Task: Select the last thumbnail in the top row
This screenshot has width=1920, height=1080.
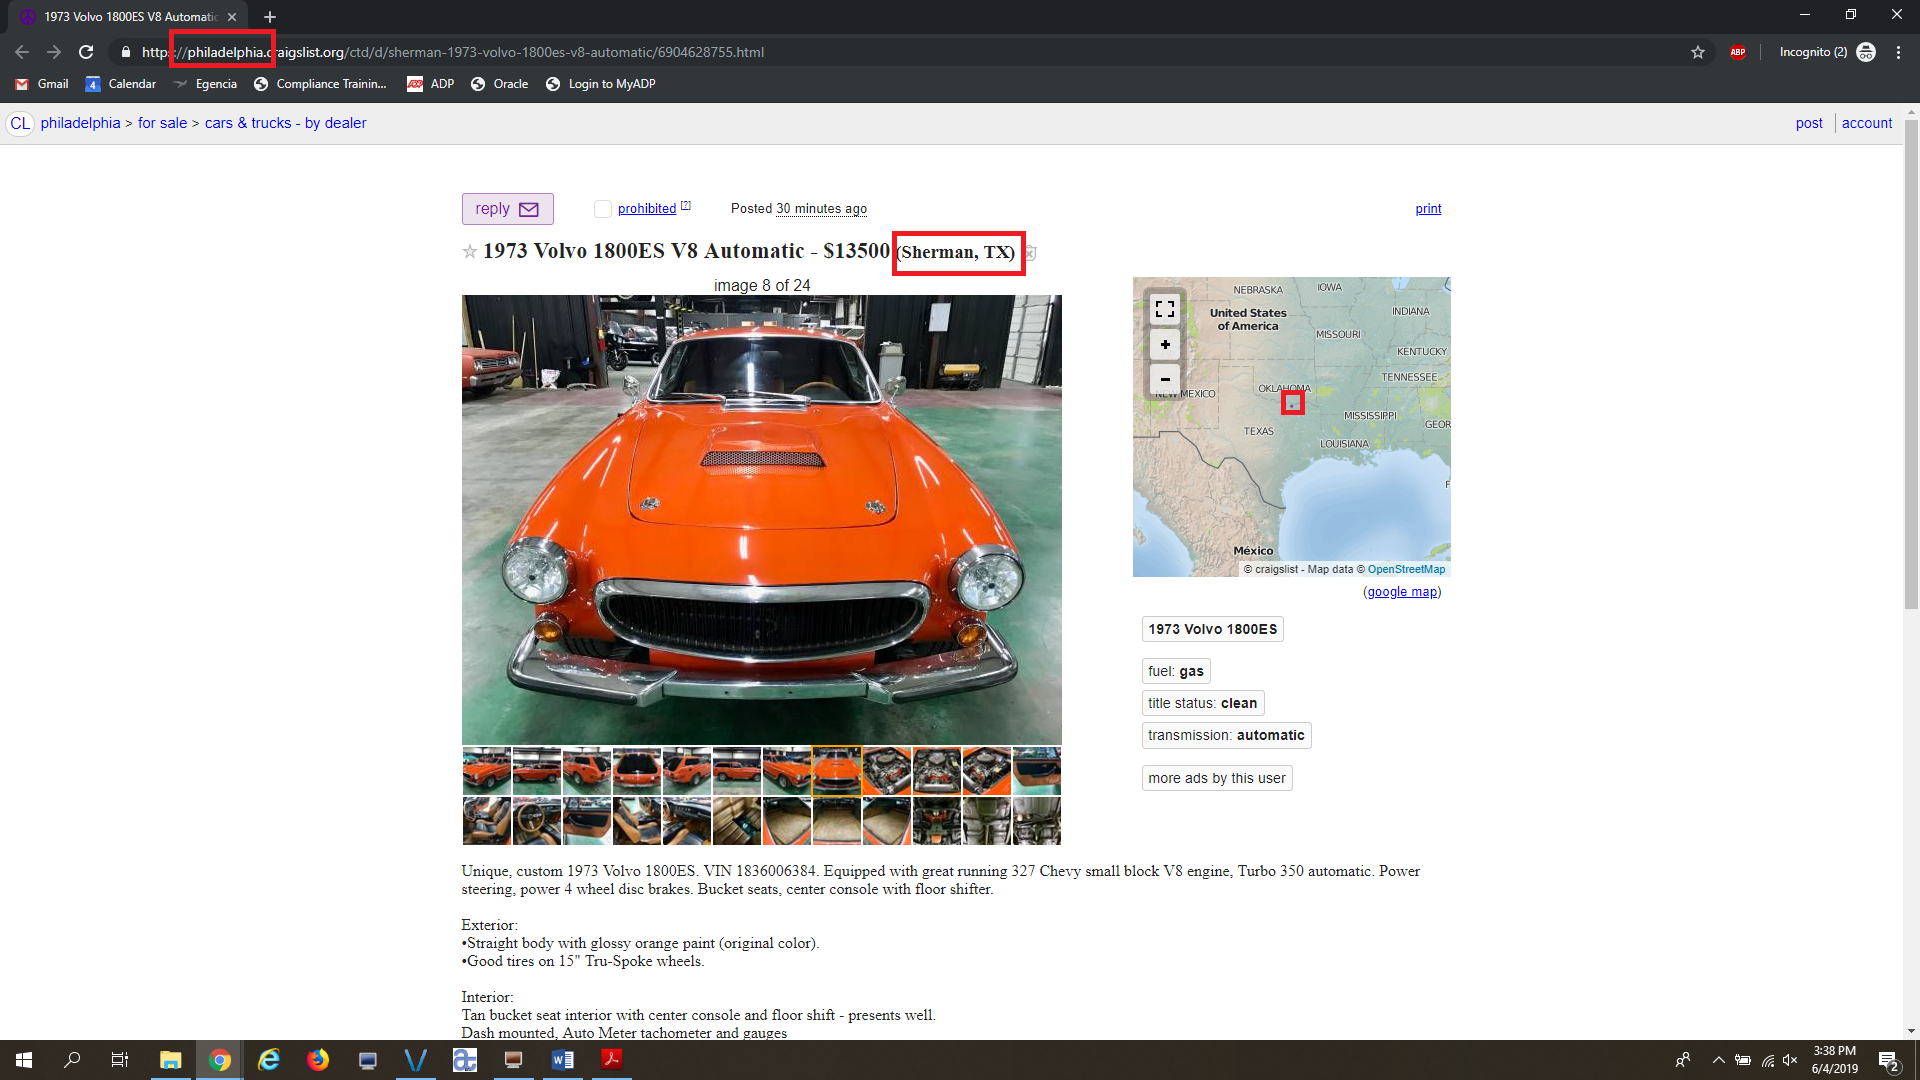Action: click(x=1037, y=771)
